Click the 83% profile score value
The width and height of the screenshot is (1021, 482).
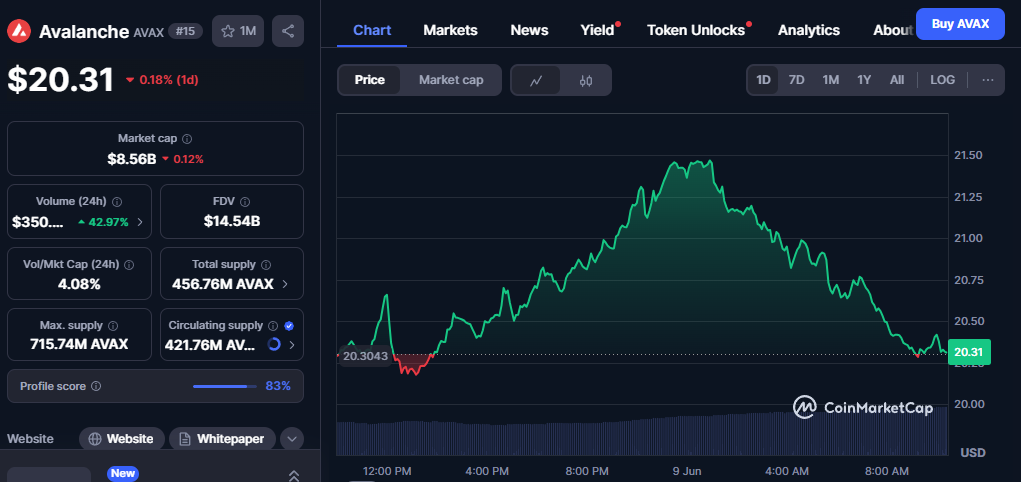[x=278, y=386]
